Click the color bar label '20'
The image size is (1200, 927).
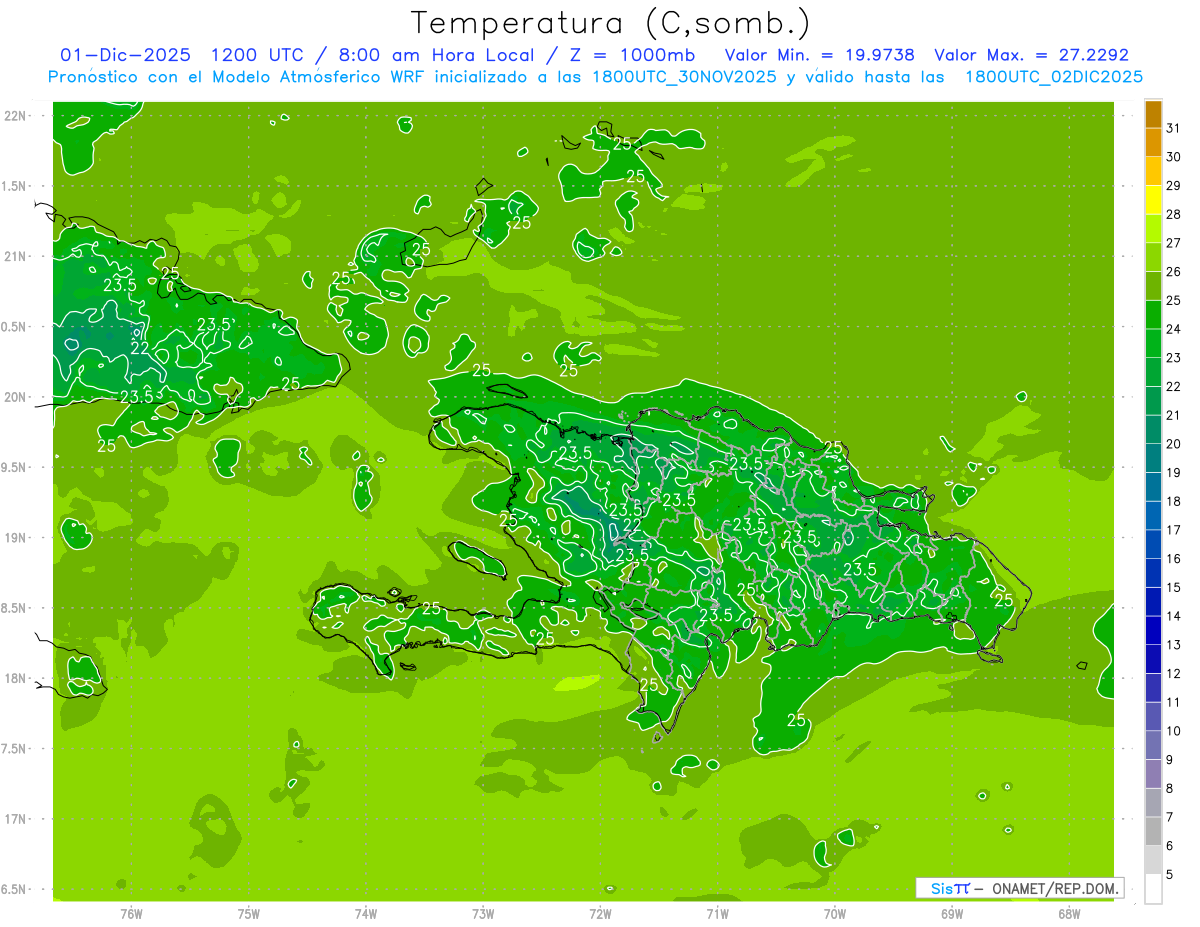coord(1173,444)
